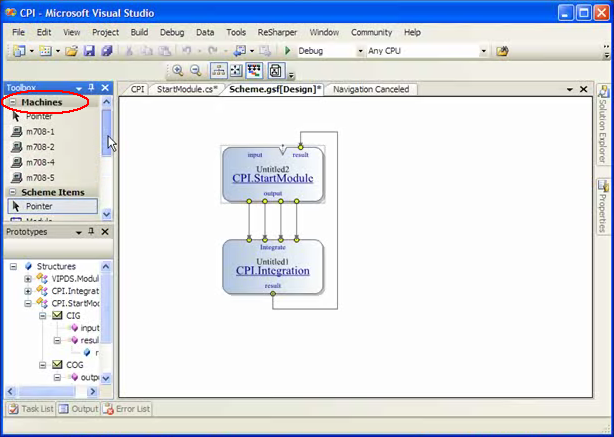Screen dimensions: 614x437
Task: Pin the Prototypes panel auto-hide icon
Action: click(x=91, y=232)
